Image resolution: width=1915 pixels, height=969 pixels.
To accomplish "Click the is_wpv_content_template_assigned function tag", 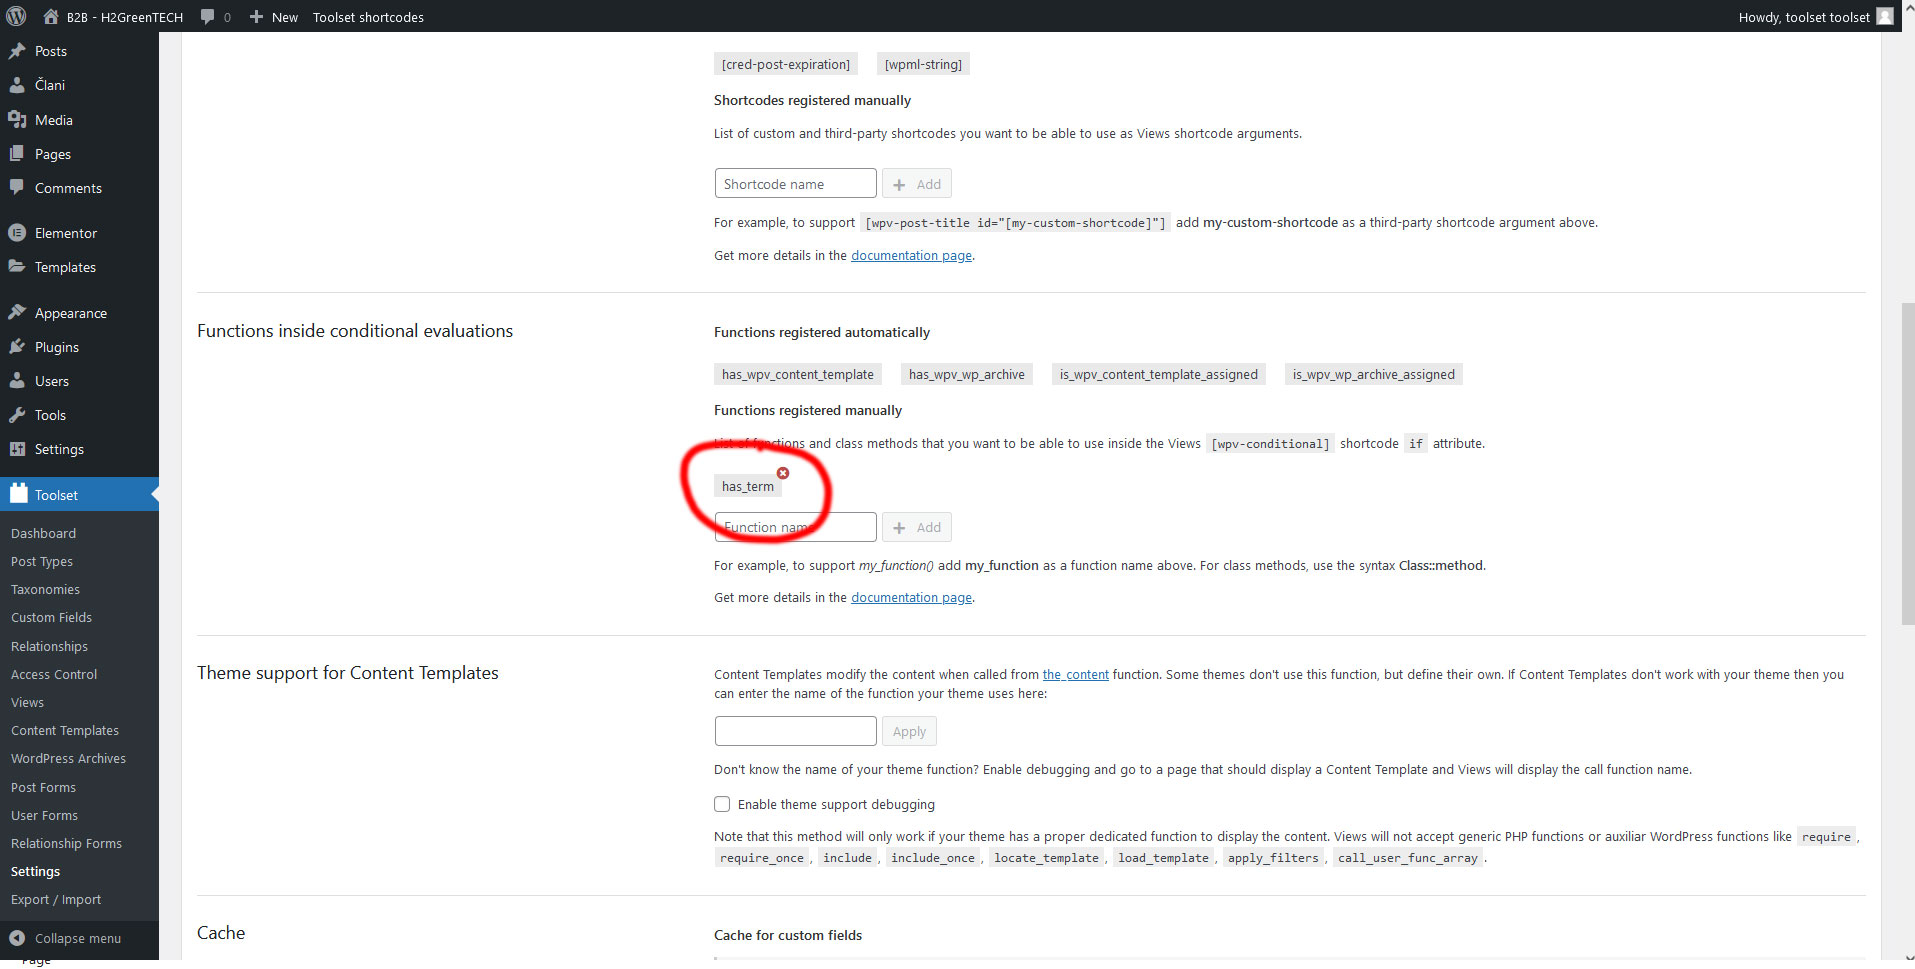I will (x=1159, y=374).
